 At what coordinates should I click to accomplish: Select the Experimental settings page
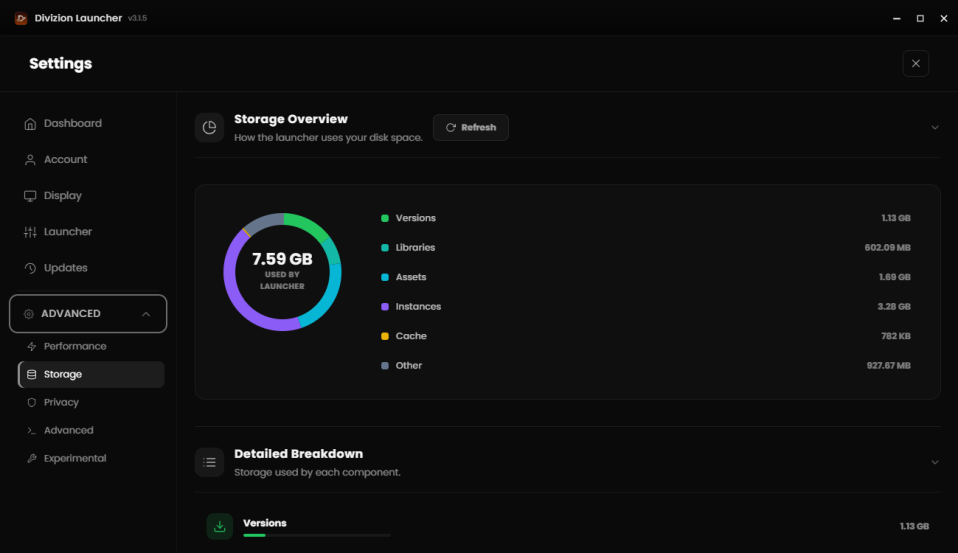point(75,458)
